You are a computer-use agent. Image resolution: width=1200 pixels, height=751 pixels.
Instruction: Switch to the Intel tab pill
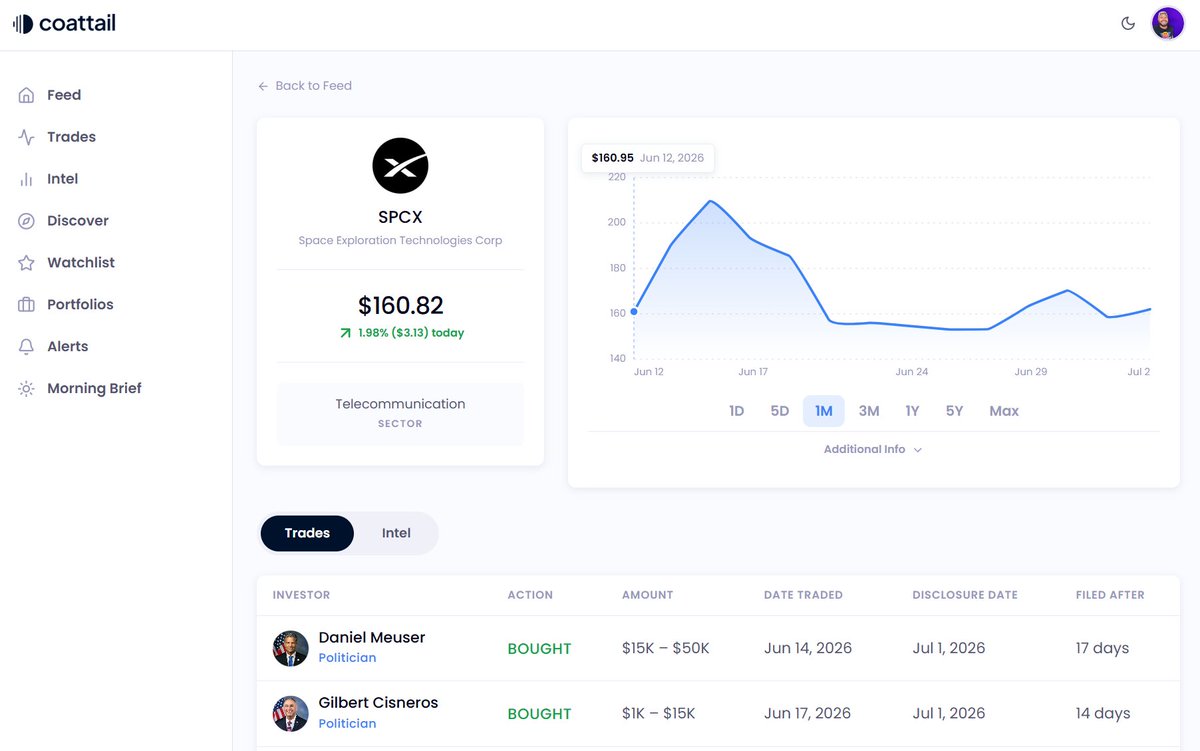(396, 534)
